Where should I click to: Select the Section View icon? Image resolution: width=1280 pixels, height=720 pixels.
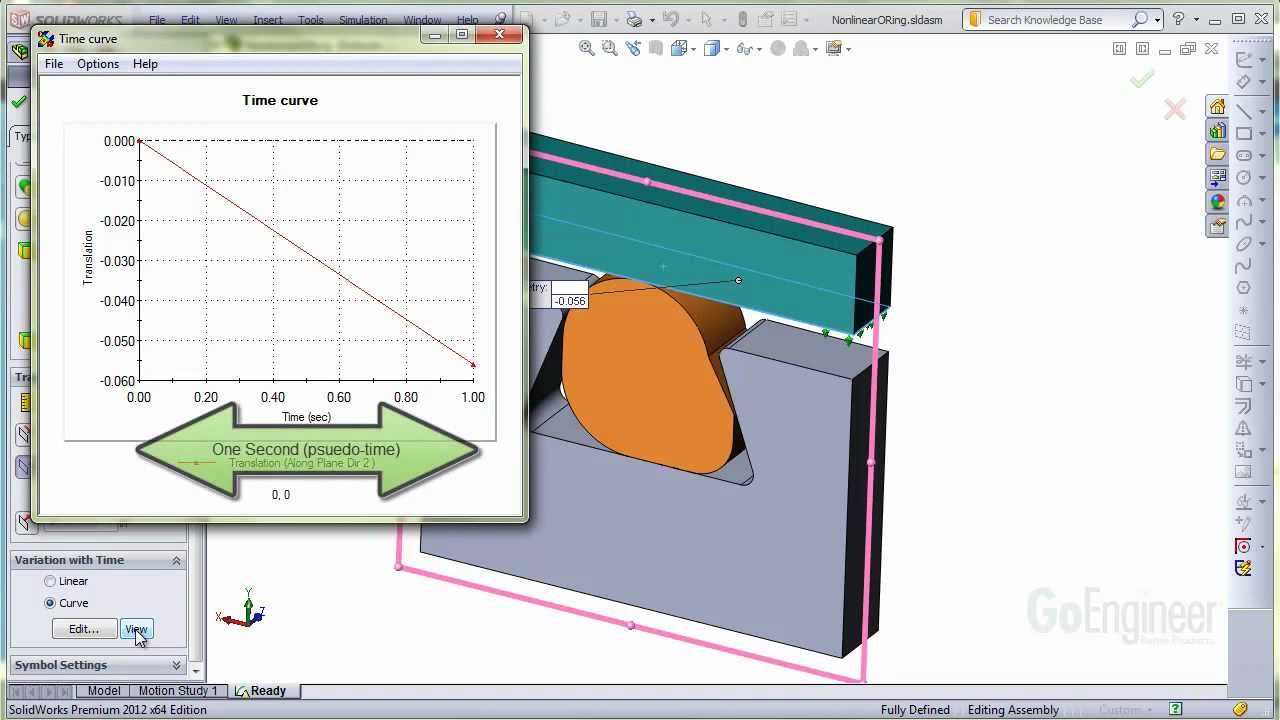(656, 48)
